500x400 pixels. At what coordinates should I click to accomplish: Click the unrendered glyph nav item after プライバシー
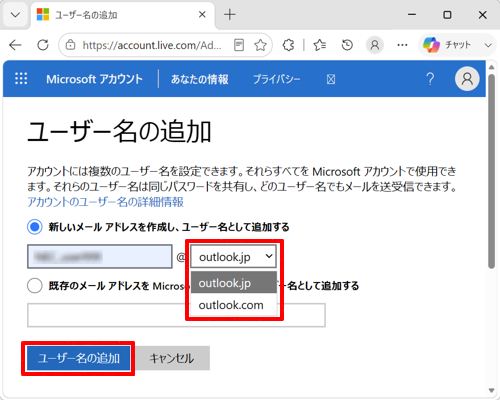[x=331, y=79]
